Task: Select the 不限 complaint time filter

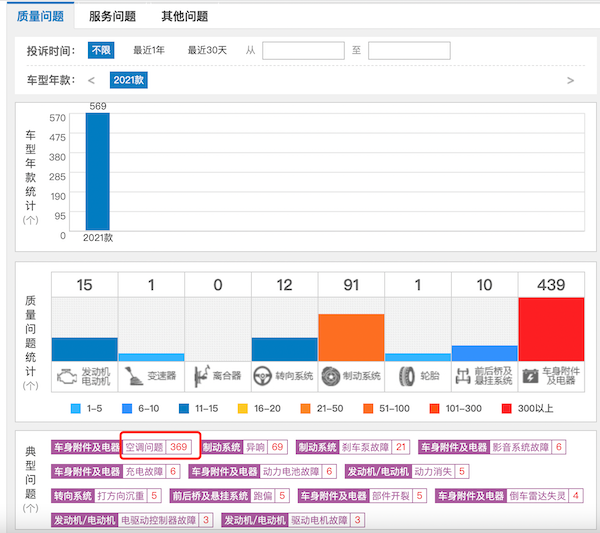Action: 101,50
